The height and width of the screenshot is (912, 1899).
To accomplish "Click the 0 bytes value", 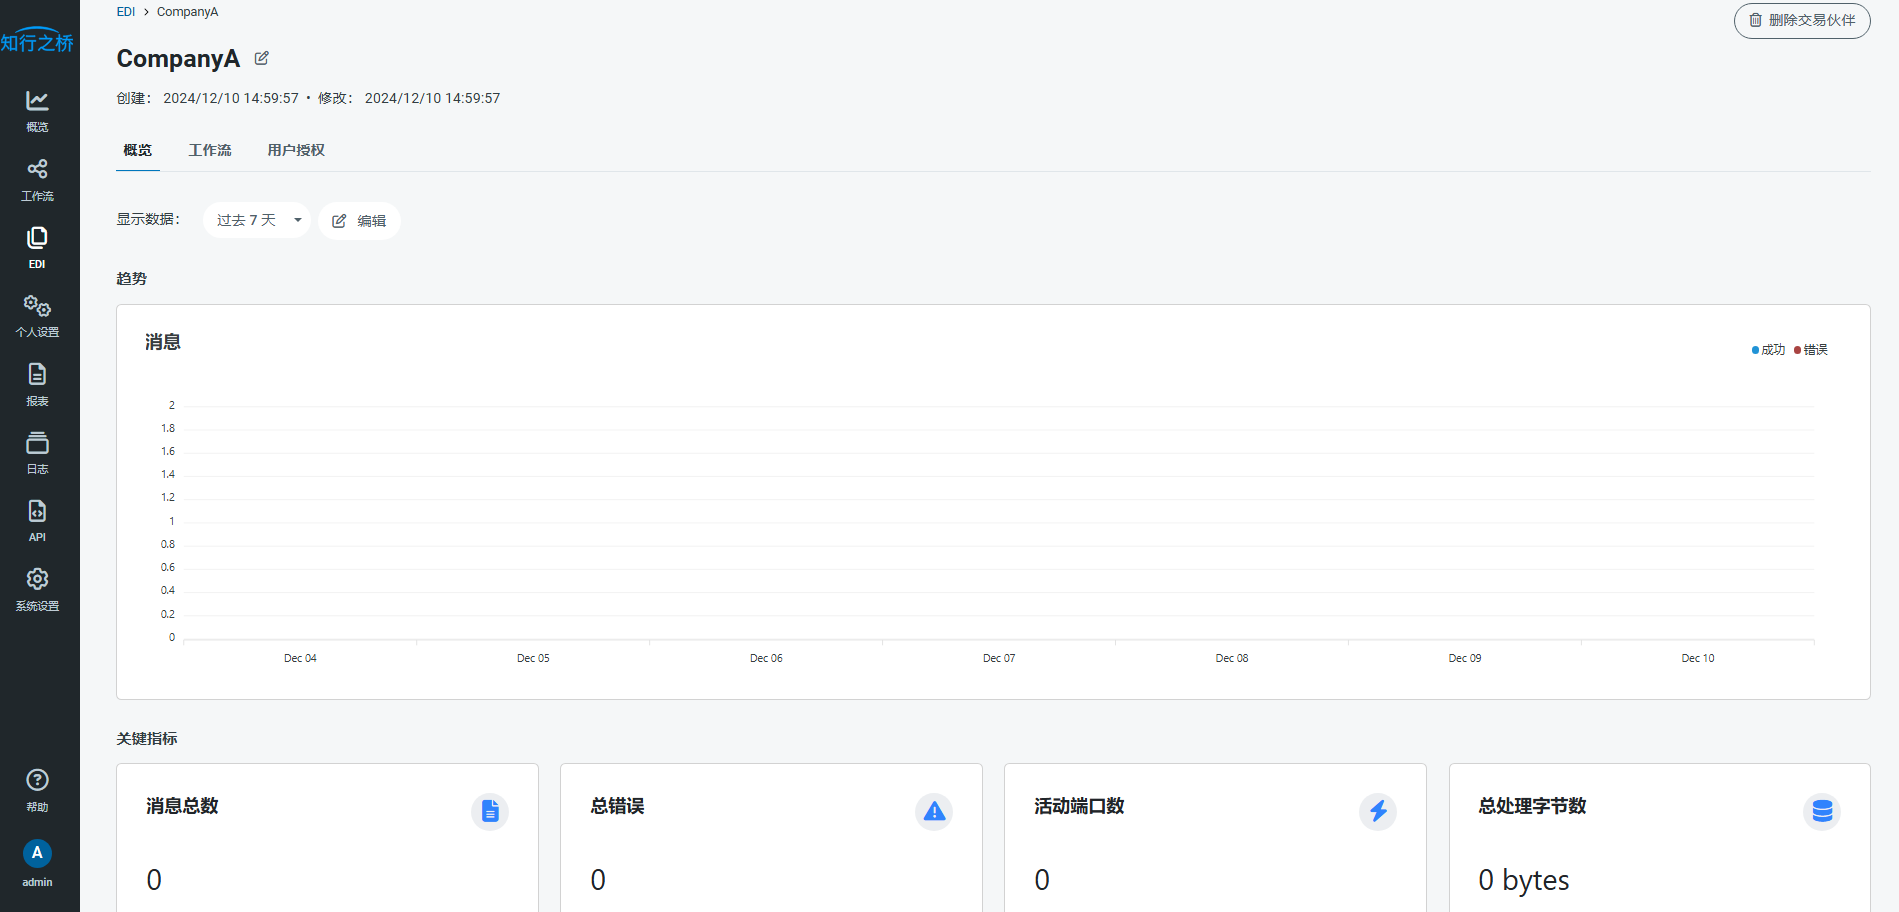I will point(1524,880).
